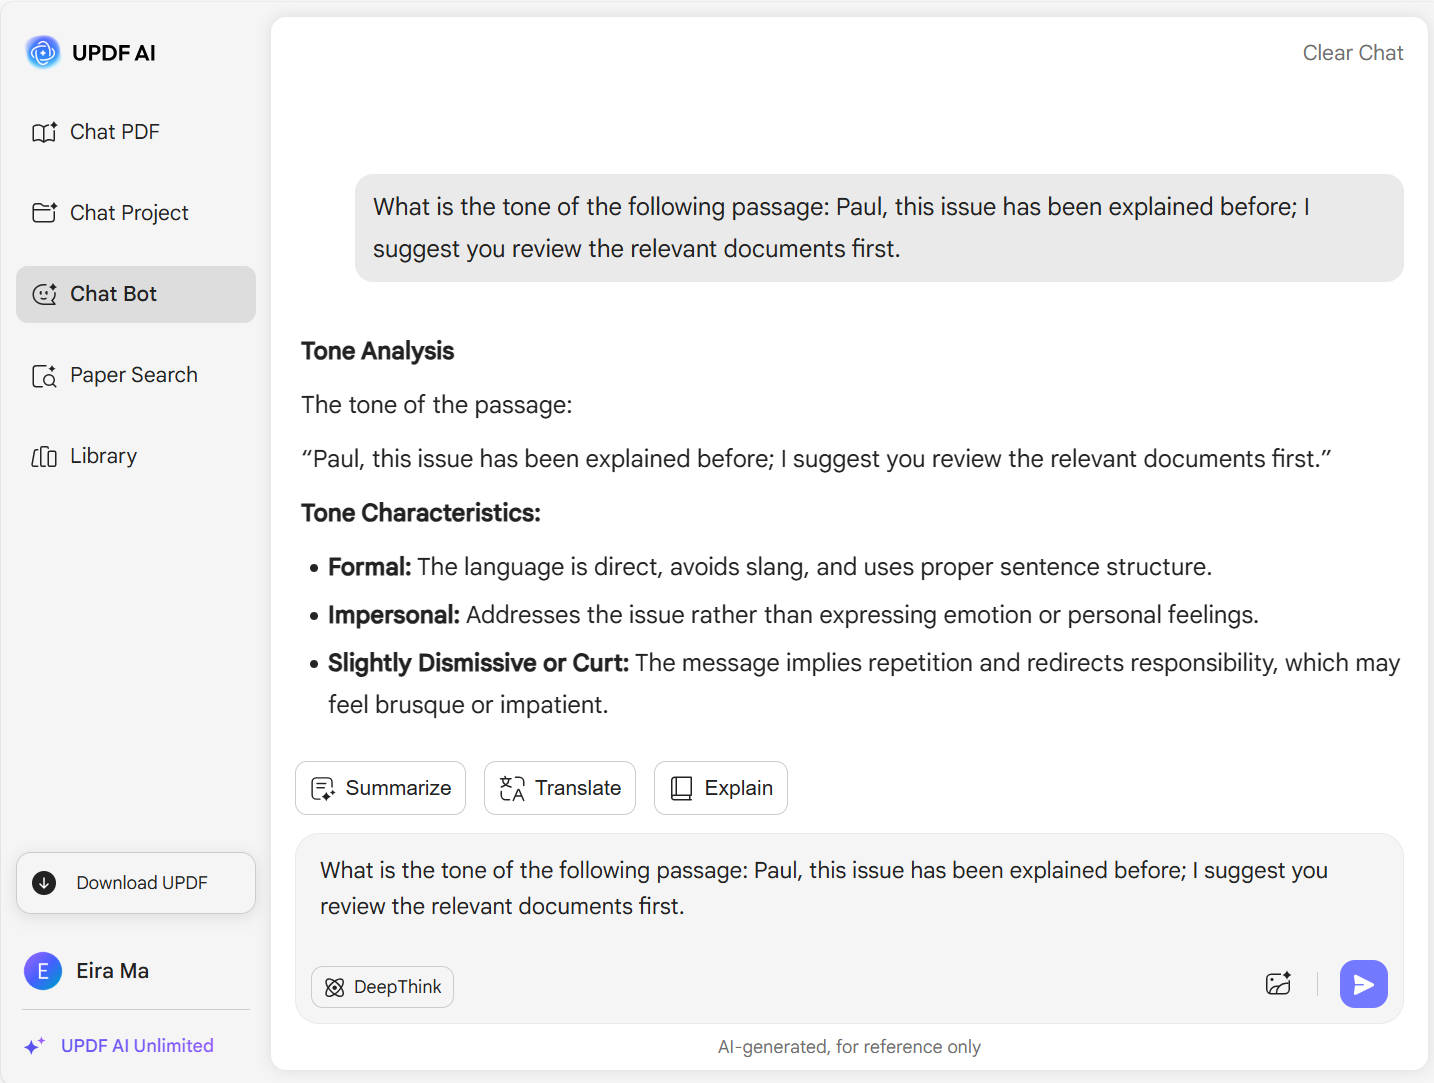This screenshot has height=1083, width=1434.
Task: Toggle the DeepThink mode
Action: [382, 987]
